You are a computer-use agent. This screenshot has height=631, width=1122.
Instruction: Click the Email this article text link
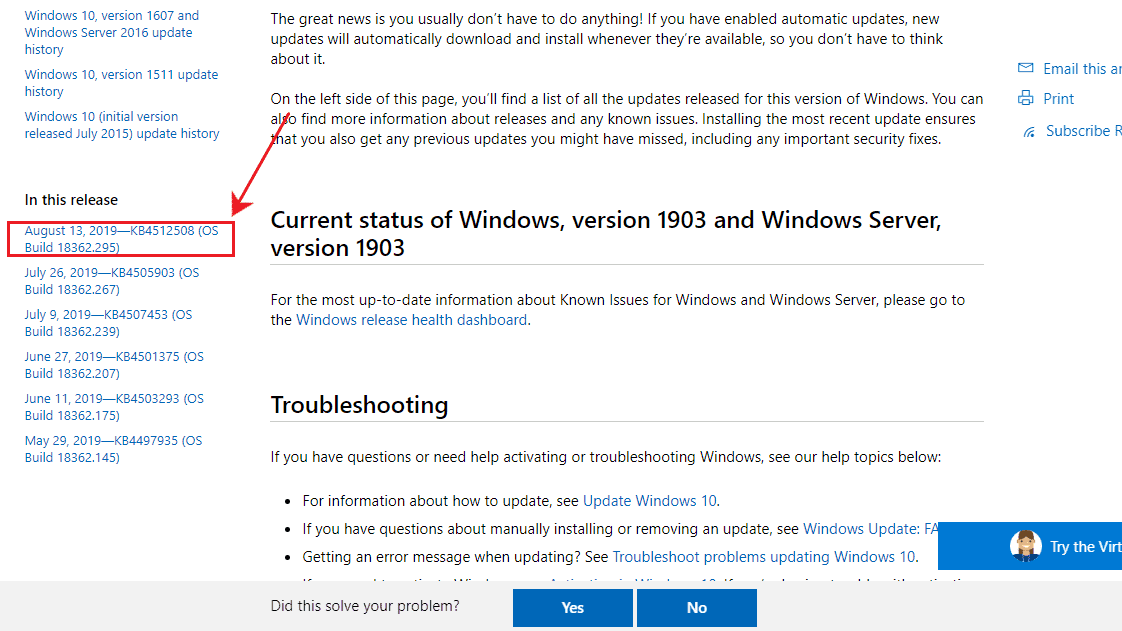coord(1082,69)
